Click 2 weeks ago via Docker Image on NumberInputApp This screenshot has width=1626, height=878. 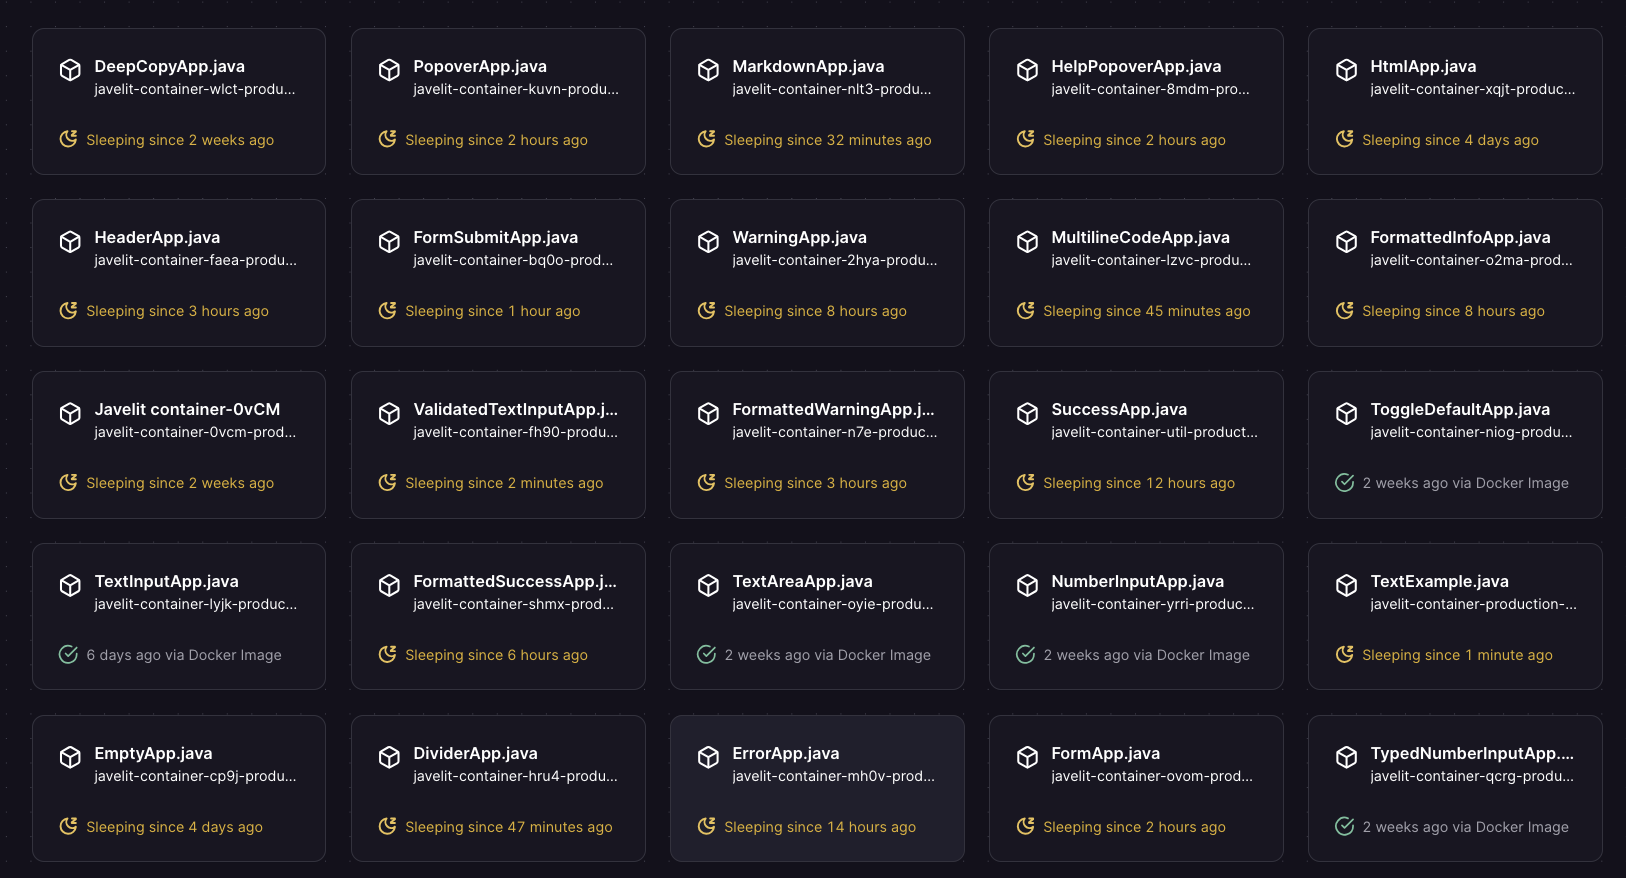[x=1146, y=655]
